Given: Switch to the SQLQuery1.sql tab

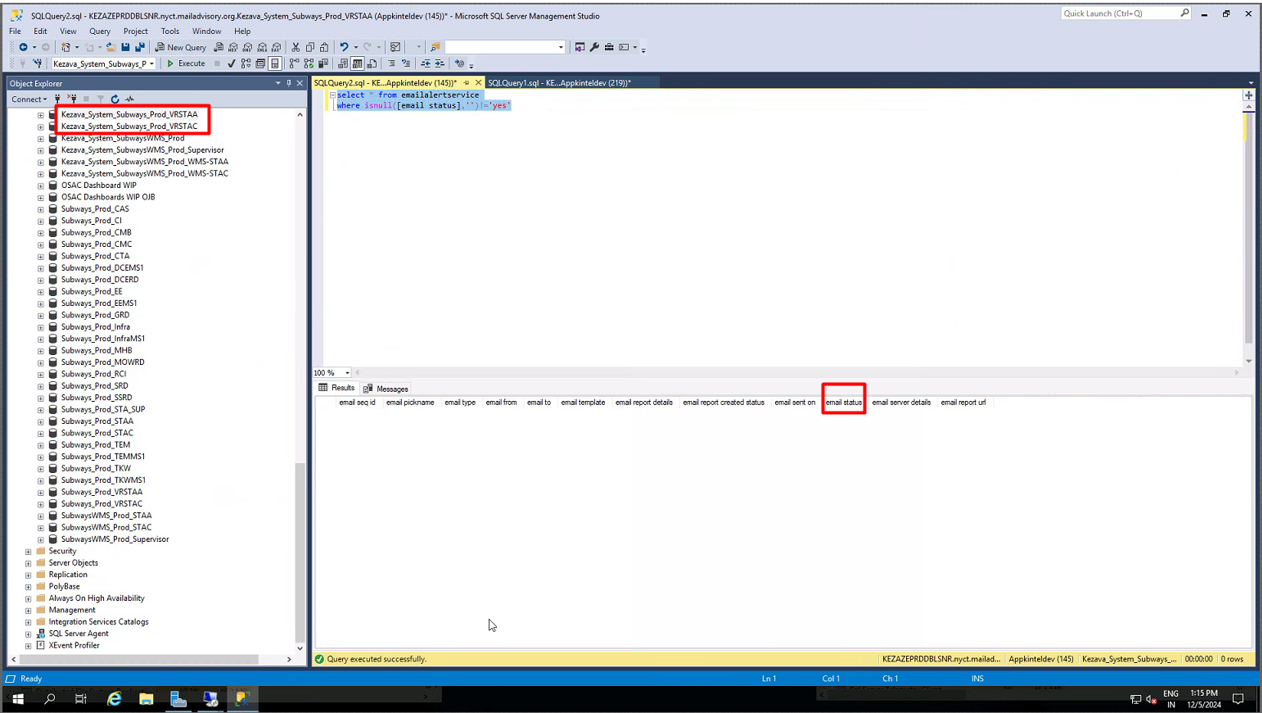Looking at the screenshot, I should (559, 83).
